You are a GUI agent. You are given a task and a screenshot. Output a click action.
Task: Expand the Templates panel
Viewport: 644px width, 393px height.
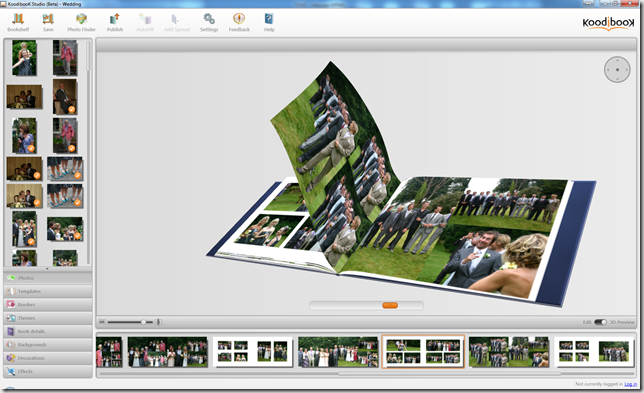tap(48, 291)
